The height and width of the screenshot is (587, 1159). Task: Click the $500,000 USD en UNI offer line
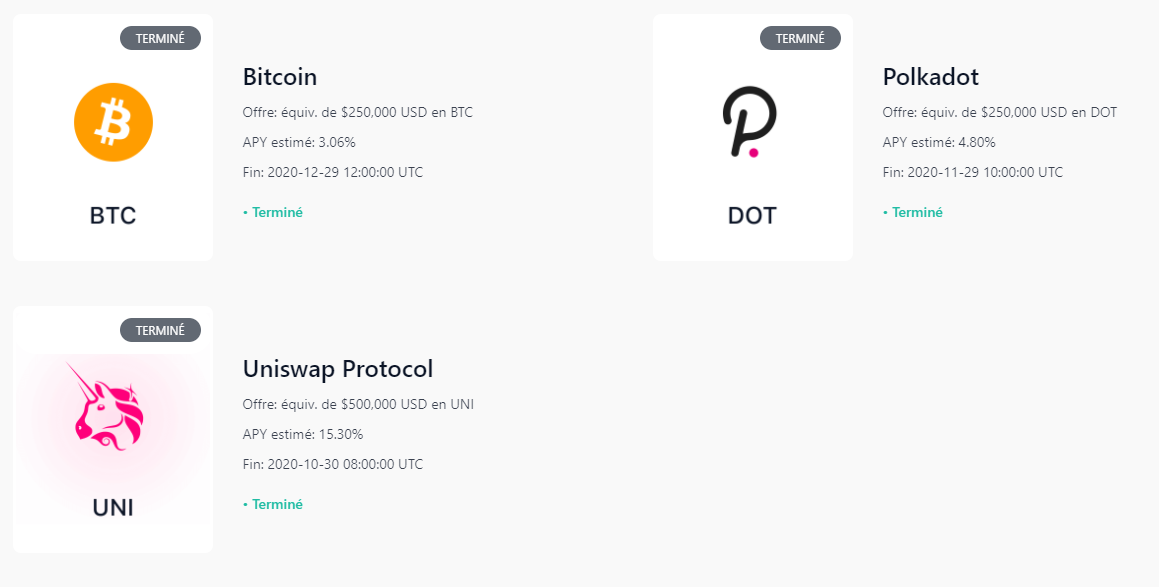click(358, 404)
